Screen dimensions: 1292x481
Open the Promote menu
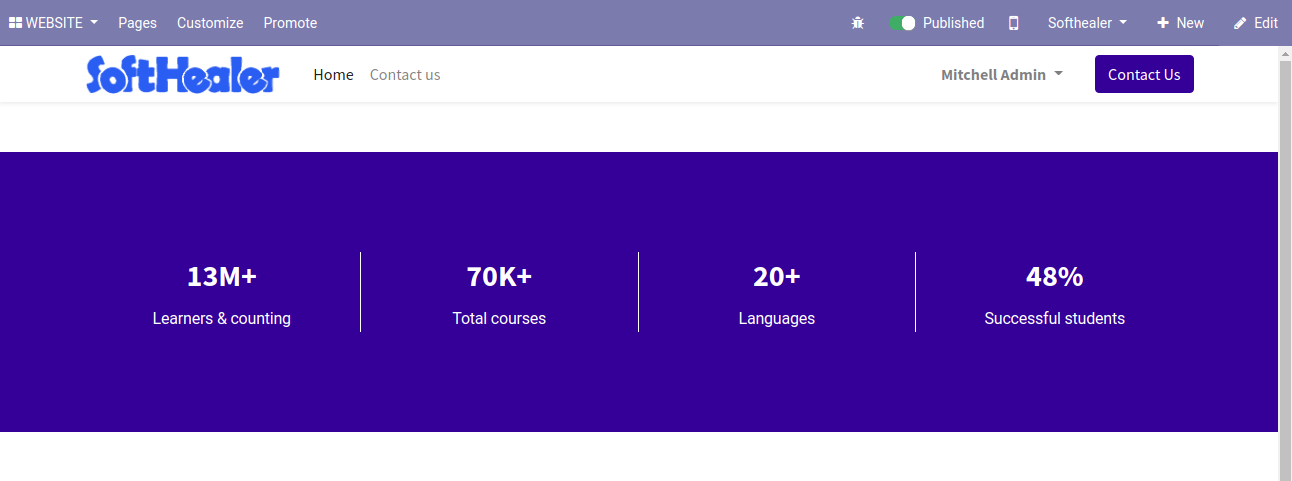(290, 22)
